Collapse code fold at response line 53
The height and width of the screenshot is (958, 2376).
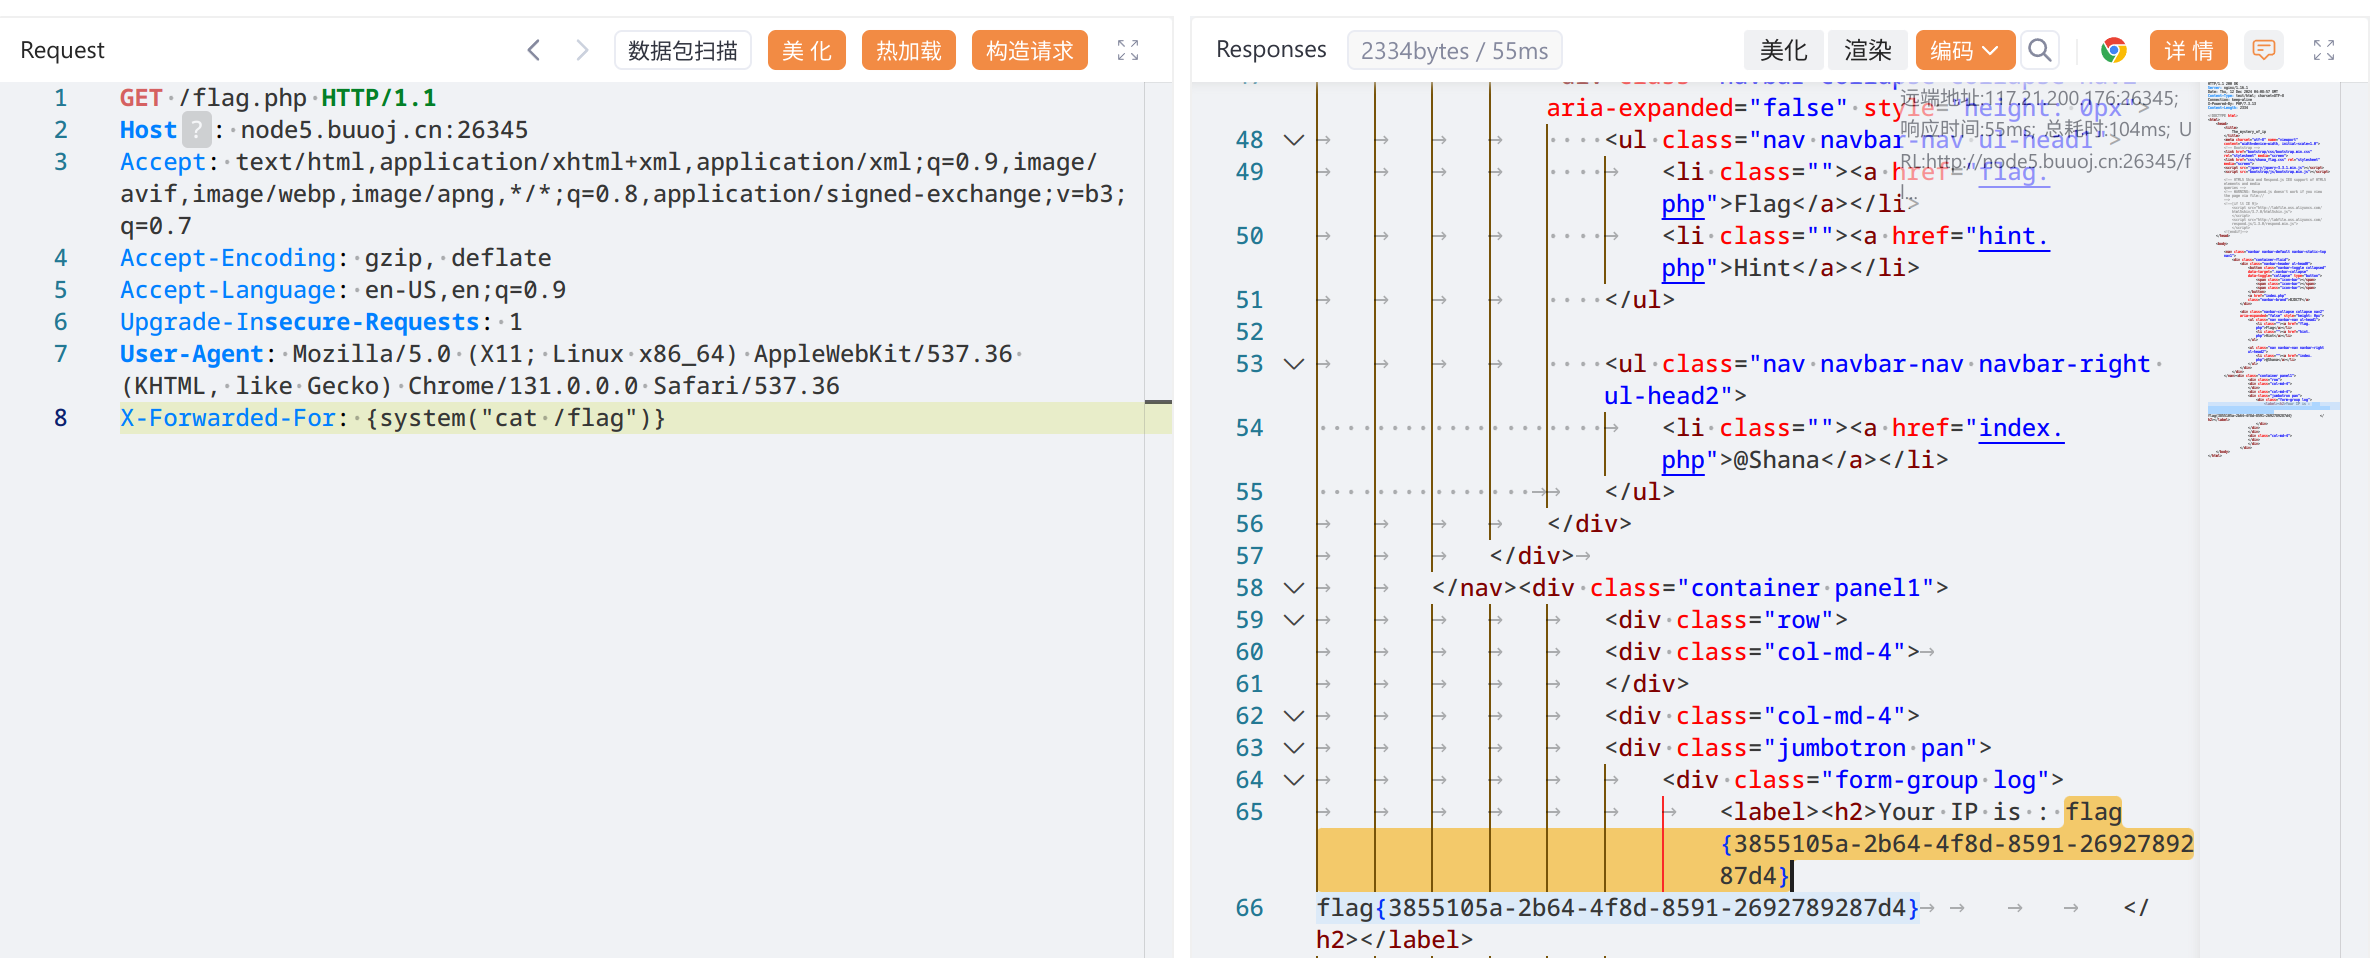(x=1294, y=364)
